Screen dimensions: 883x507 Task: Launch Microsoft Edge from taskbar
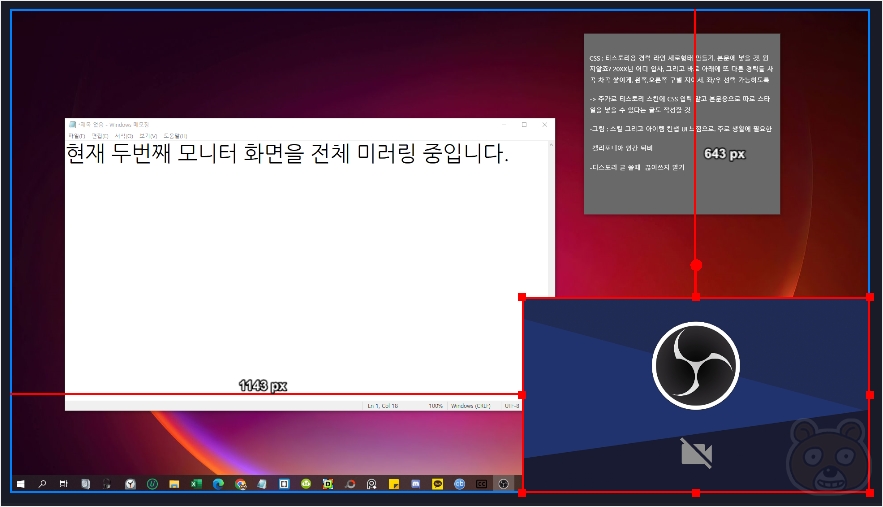[218, 484]
